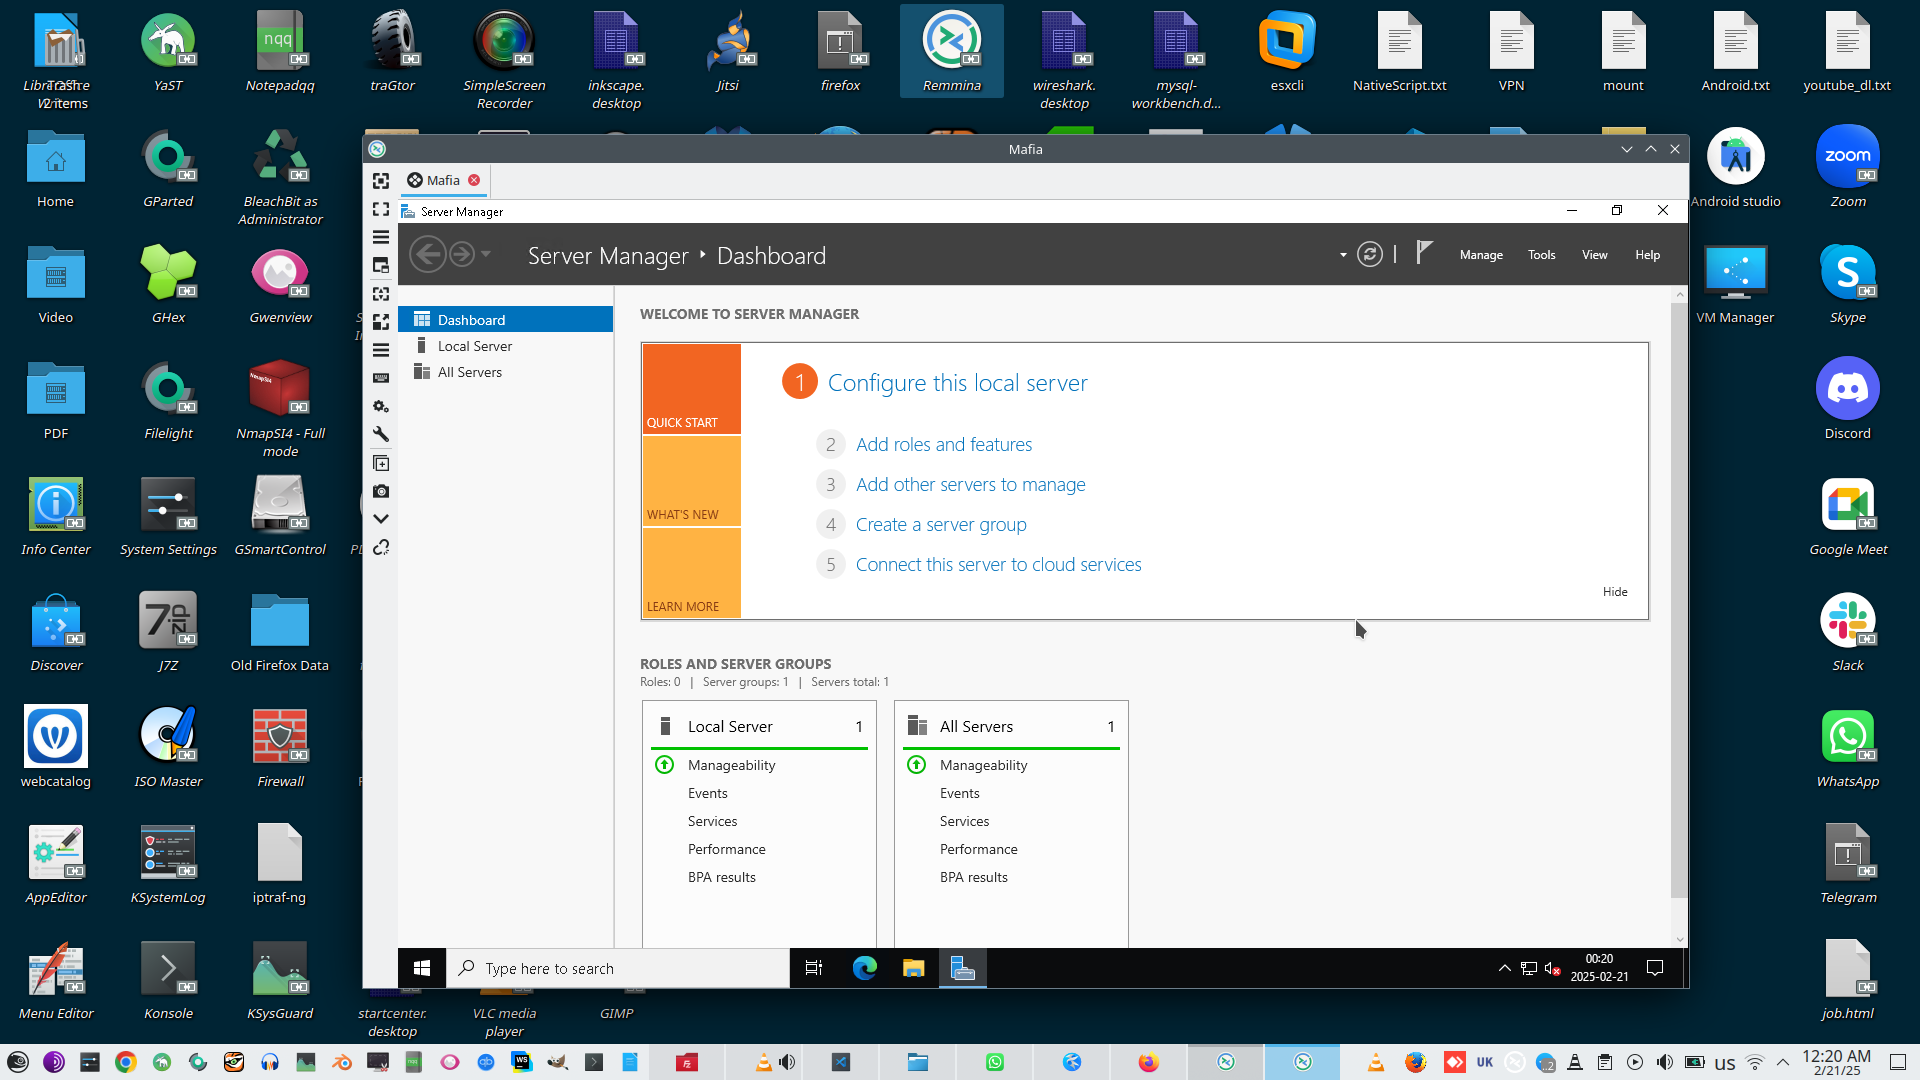Open the dropdown arrow beside the refresh icon
This screenshot has width=1920, height=1080.
(1343, 256)
